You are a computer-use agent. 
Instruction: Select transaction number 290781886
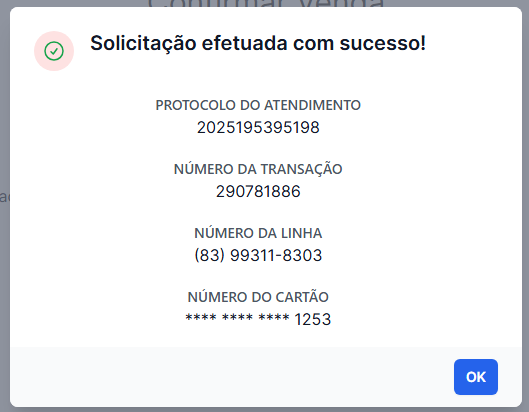pos(258,191)
